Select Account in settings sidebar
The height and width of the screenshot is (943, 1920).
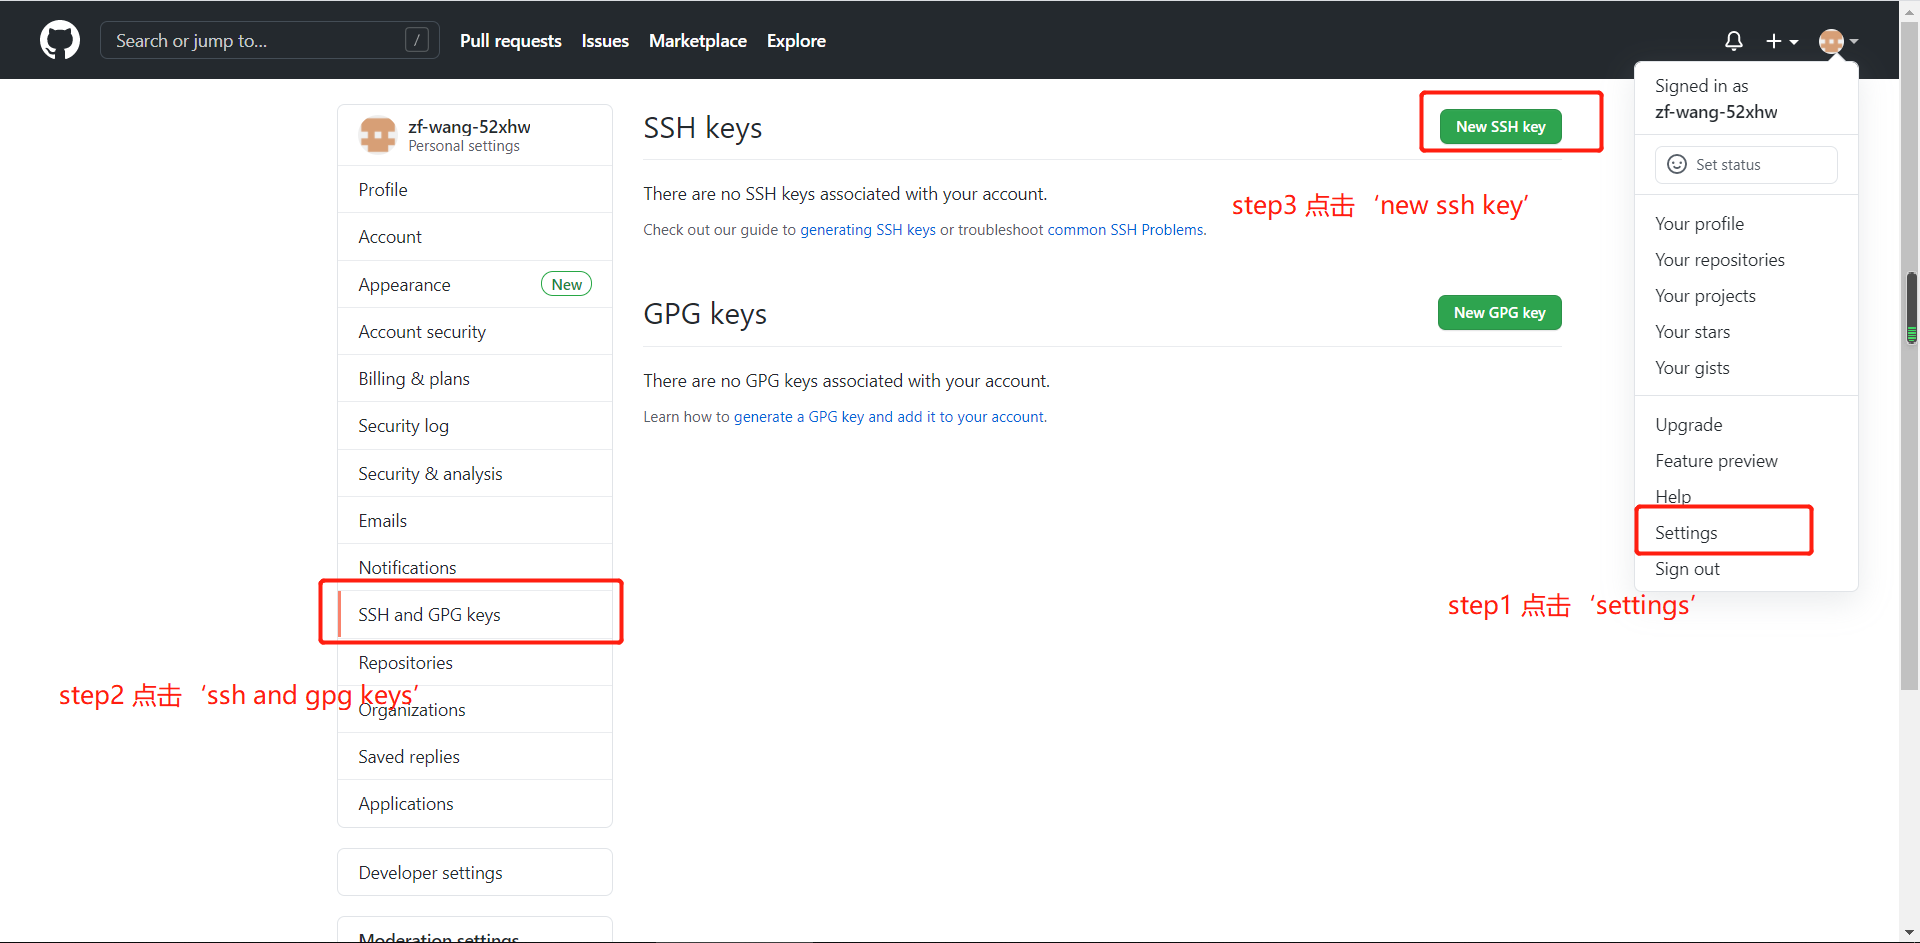coord(475,237)
